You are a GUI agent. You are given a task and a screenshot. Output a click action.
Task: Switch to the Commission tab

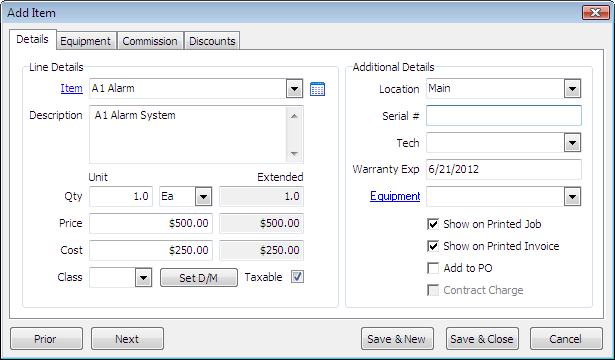pos(150,41)
